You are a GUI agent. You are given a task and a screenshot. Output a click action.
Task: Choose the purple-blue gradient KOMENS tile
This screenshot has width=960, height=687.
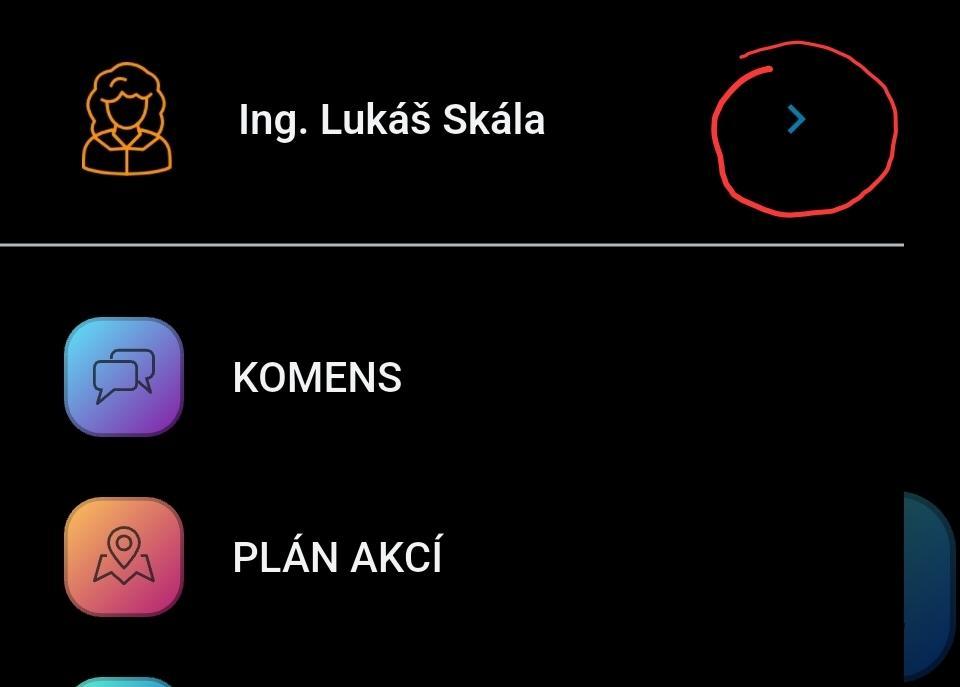click(x=124, y=377)
